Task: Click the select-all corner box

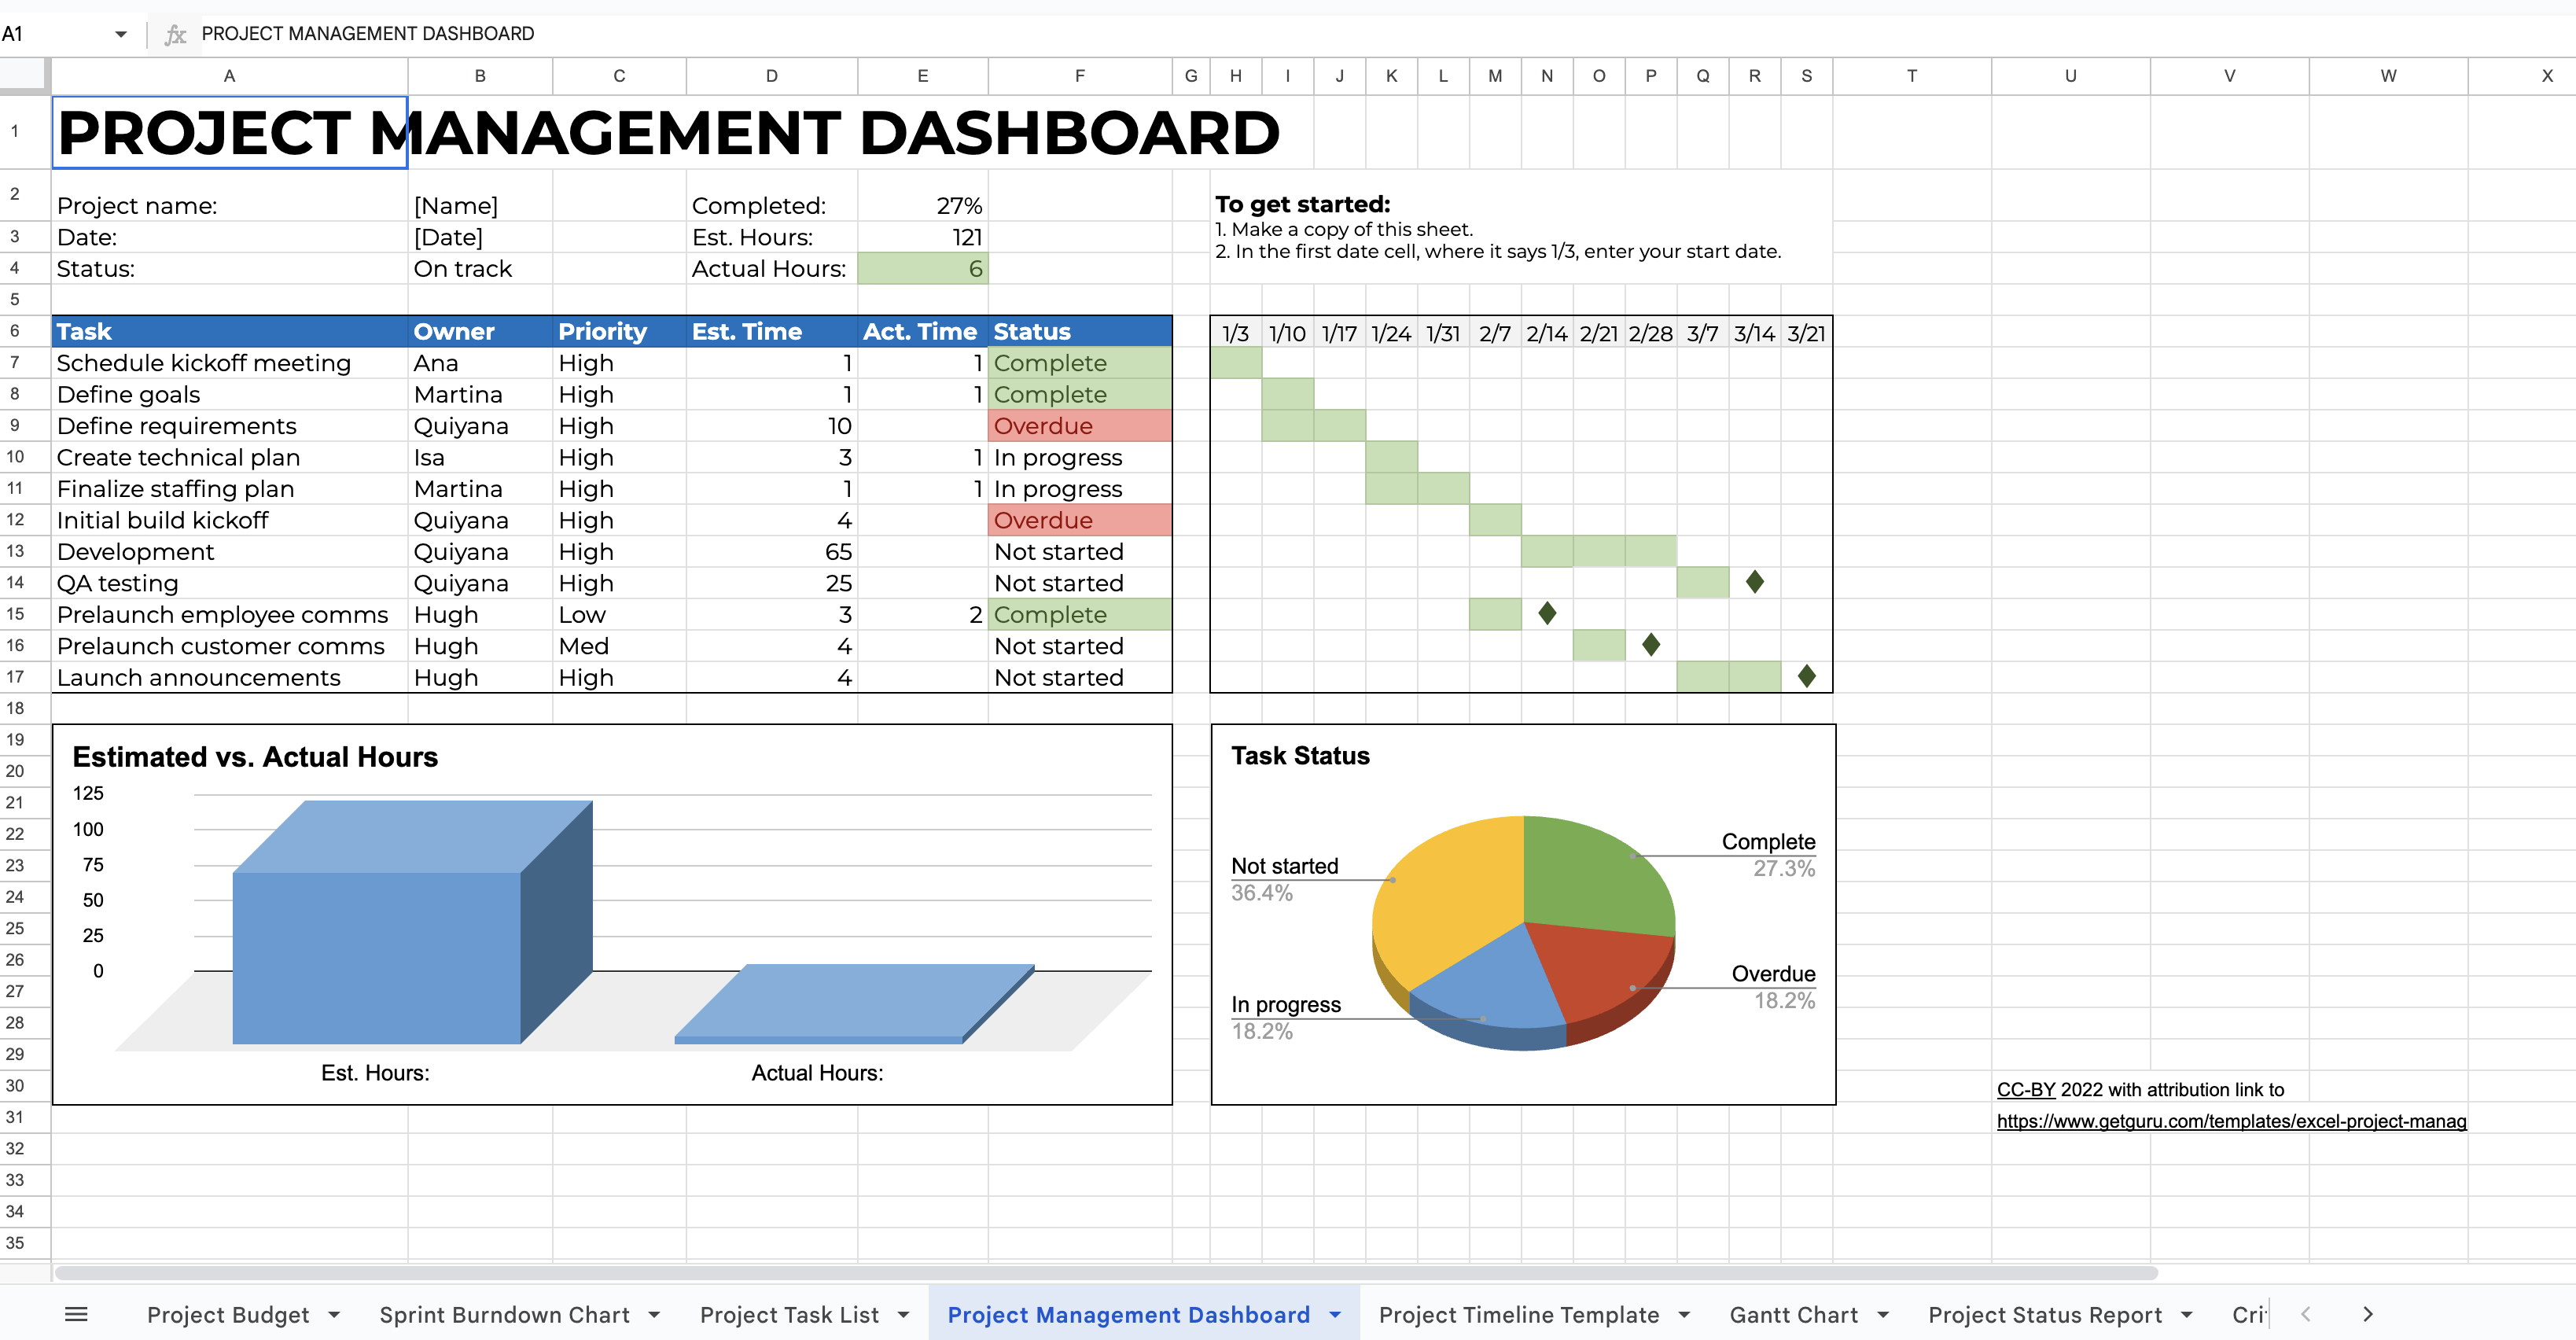Action: point(24,76)
